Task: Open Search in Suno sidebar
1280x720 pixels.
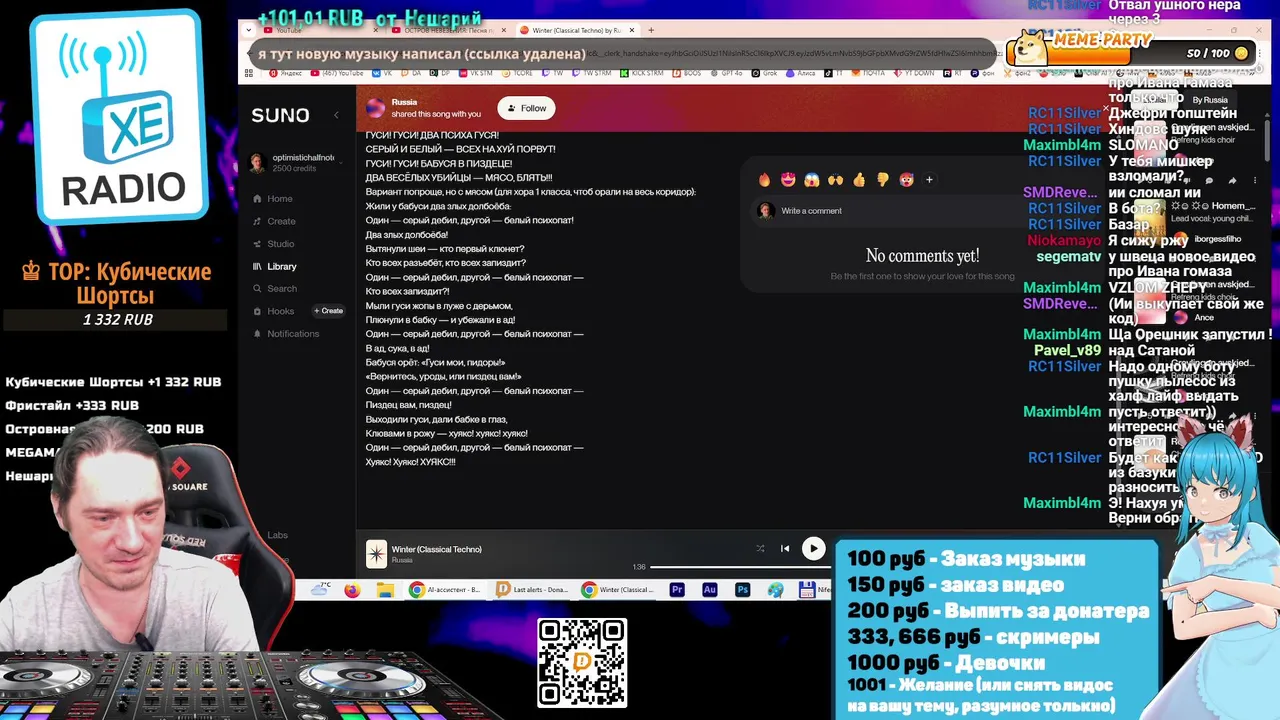Action: (x=274, y=289)
